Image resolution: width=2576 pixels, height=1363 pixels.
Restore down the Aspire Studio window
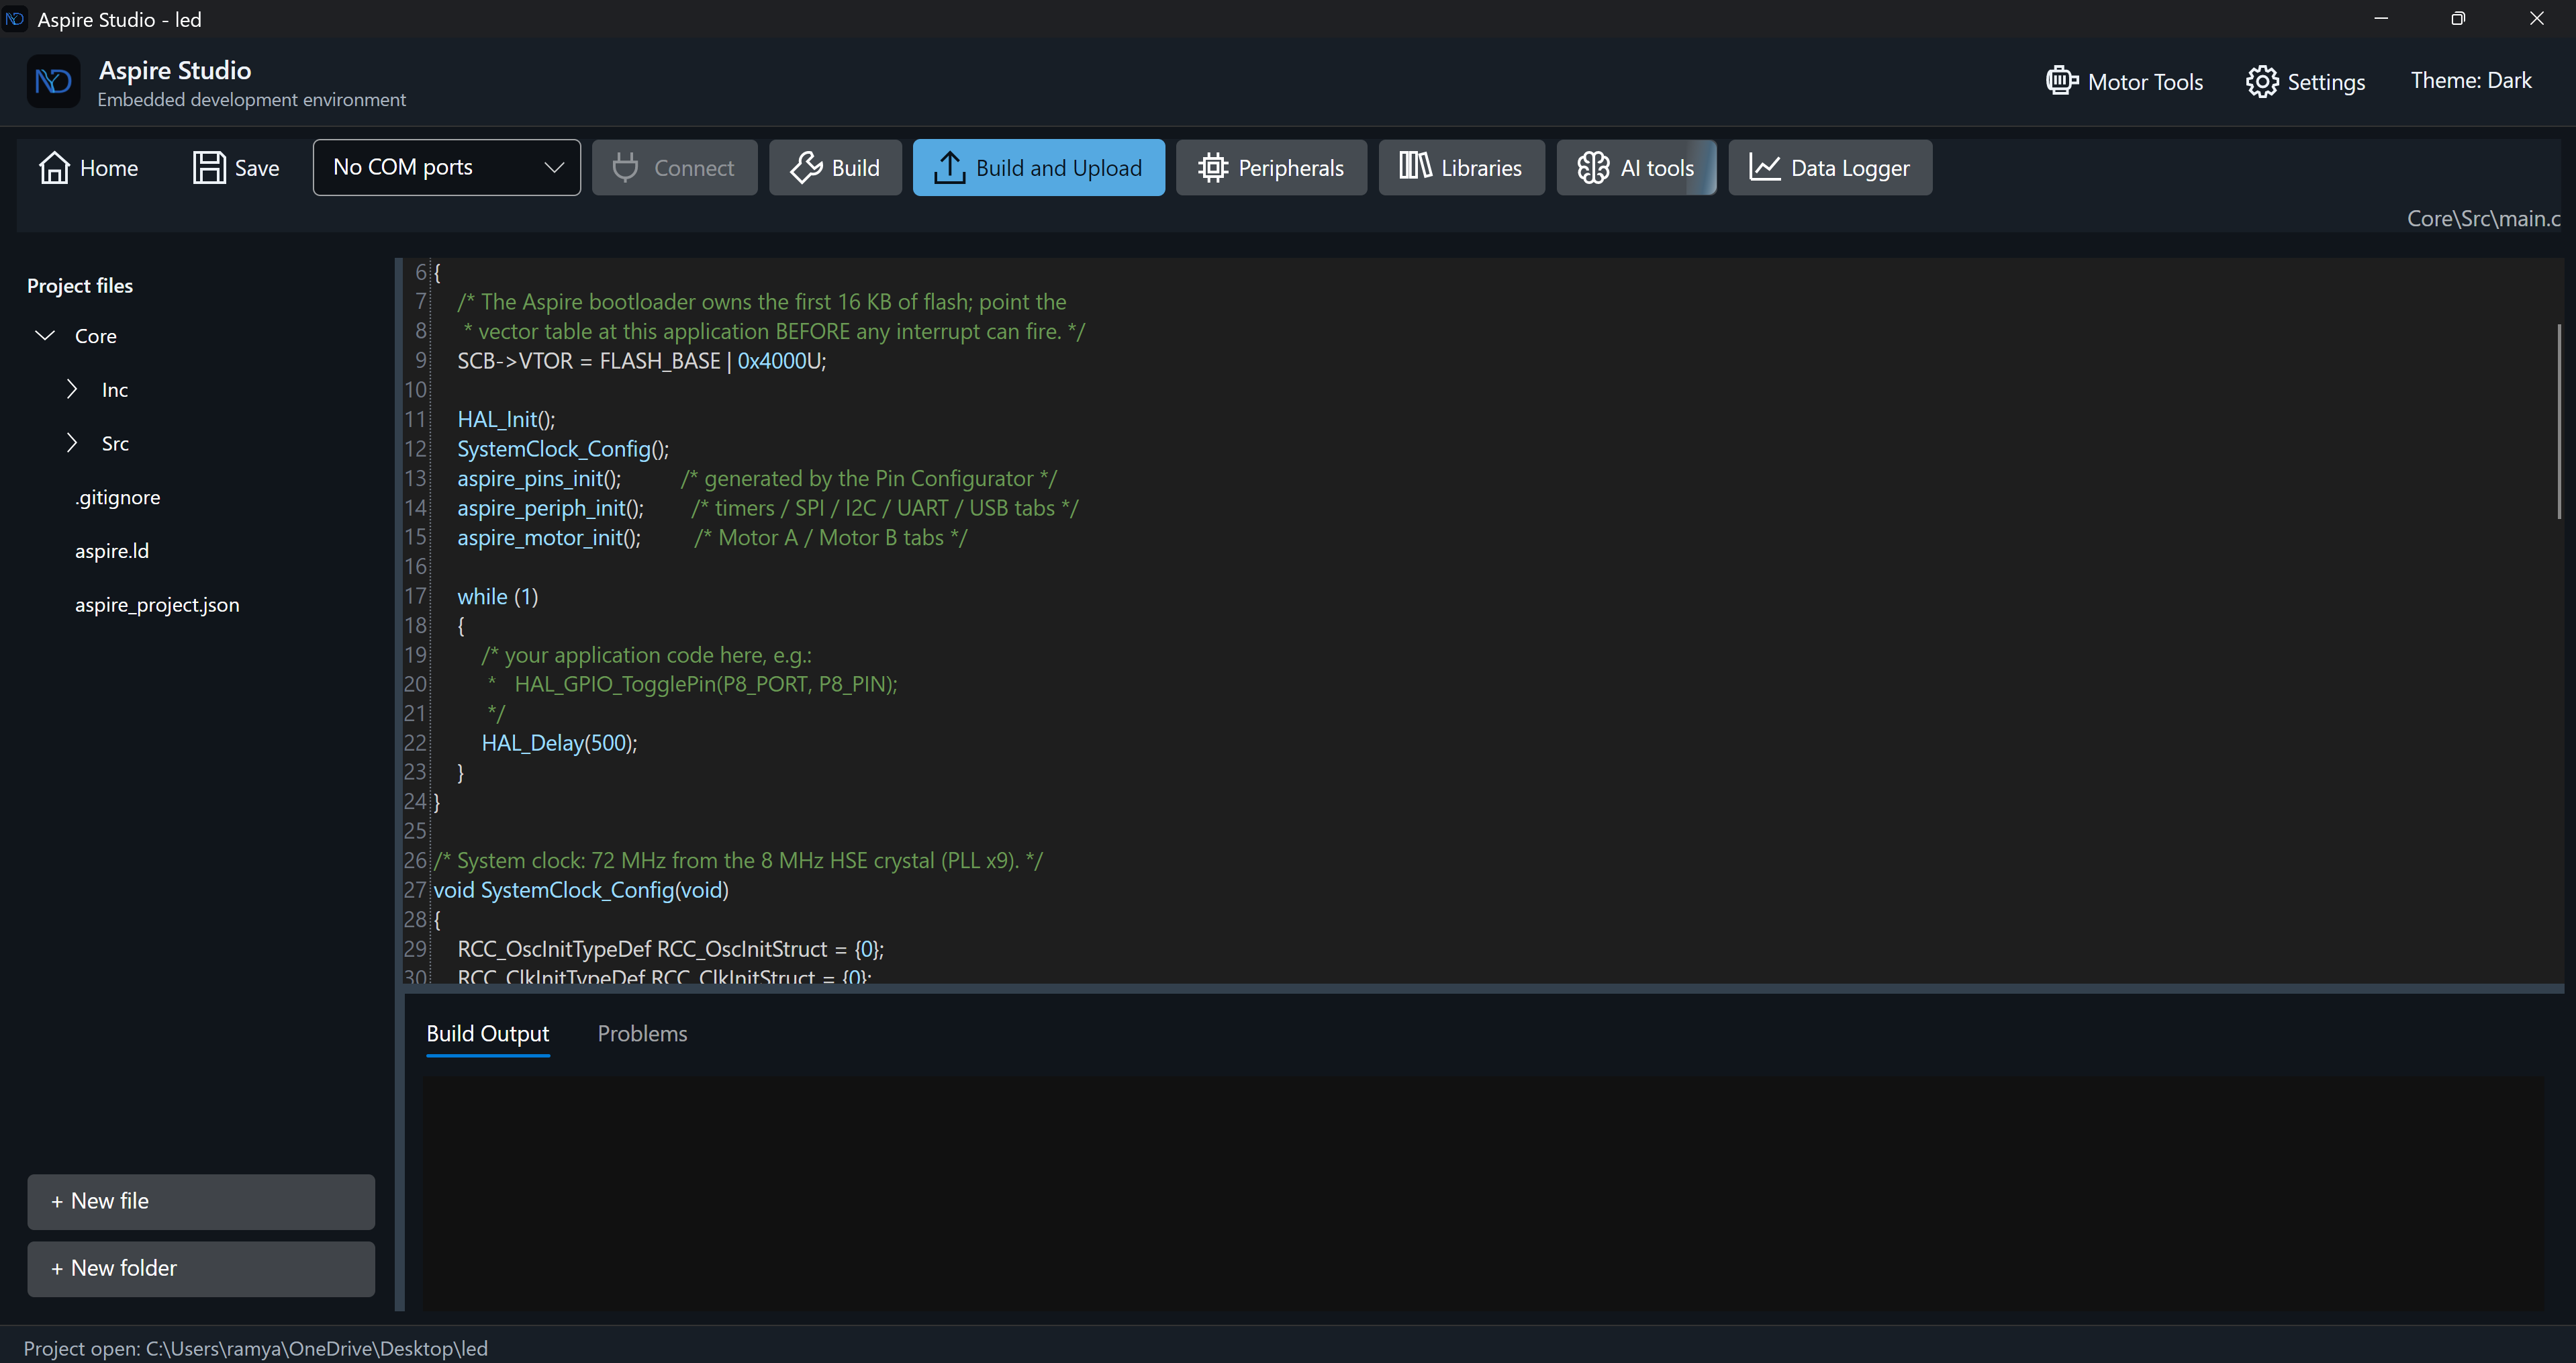(x=2458, y=19)
